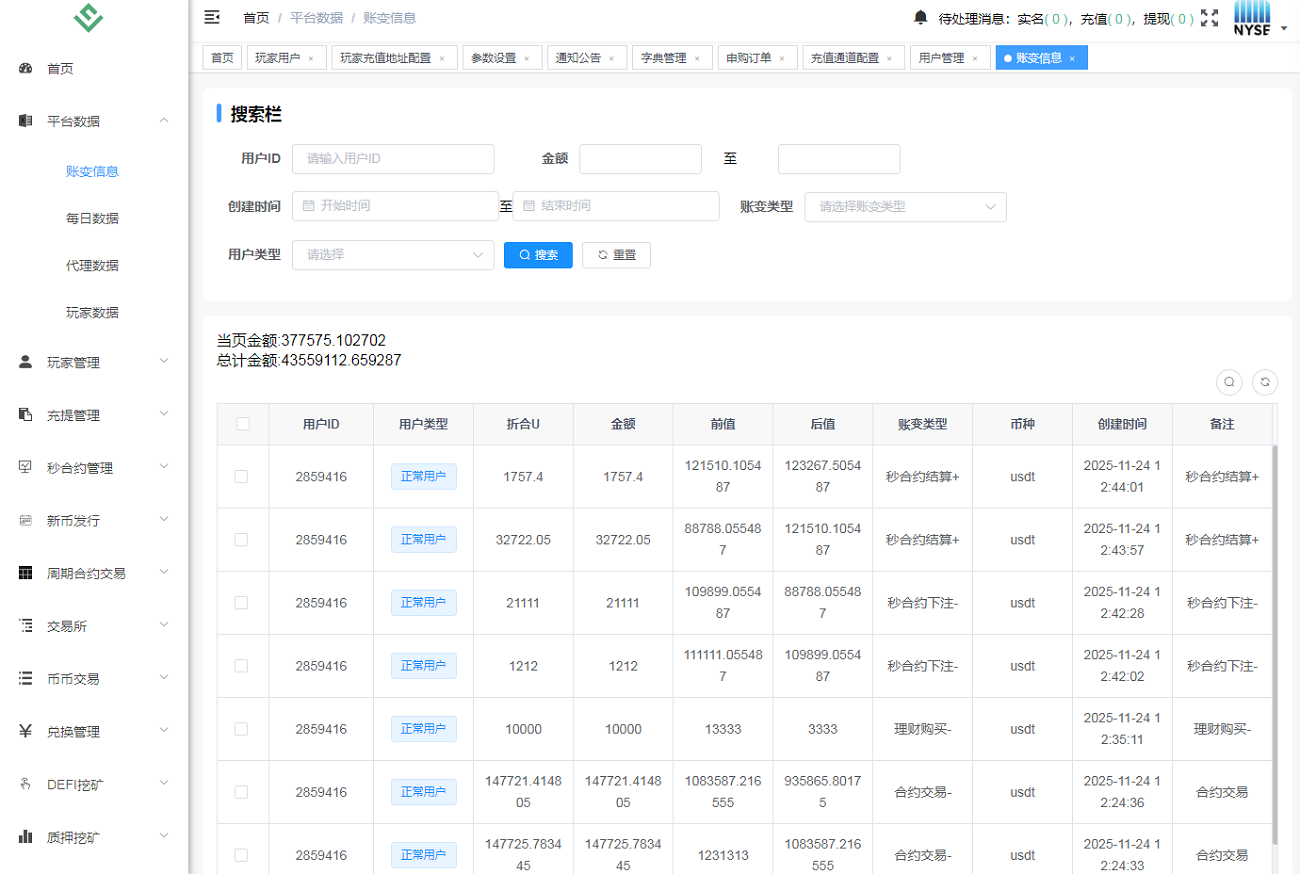Click the round refresh icon above table
Image resolution: width=1300 pixels, height=874 pixels.
tap(1265, 382)
